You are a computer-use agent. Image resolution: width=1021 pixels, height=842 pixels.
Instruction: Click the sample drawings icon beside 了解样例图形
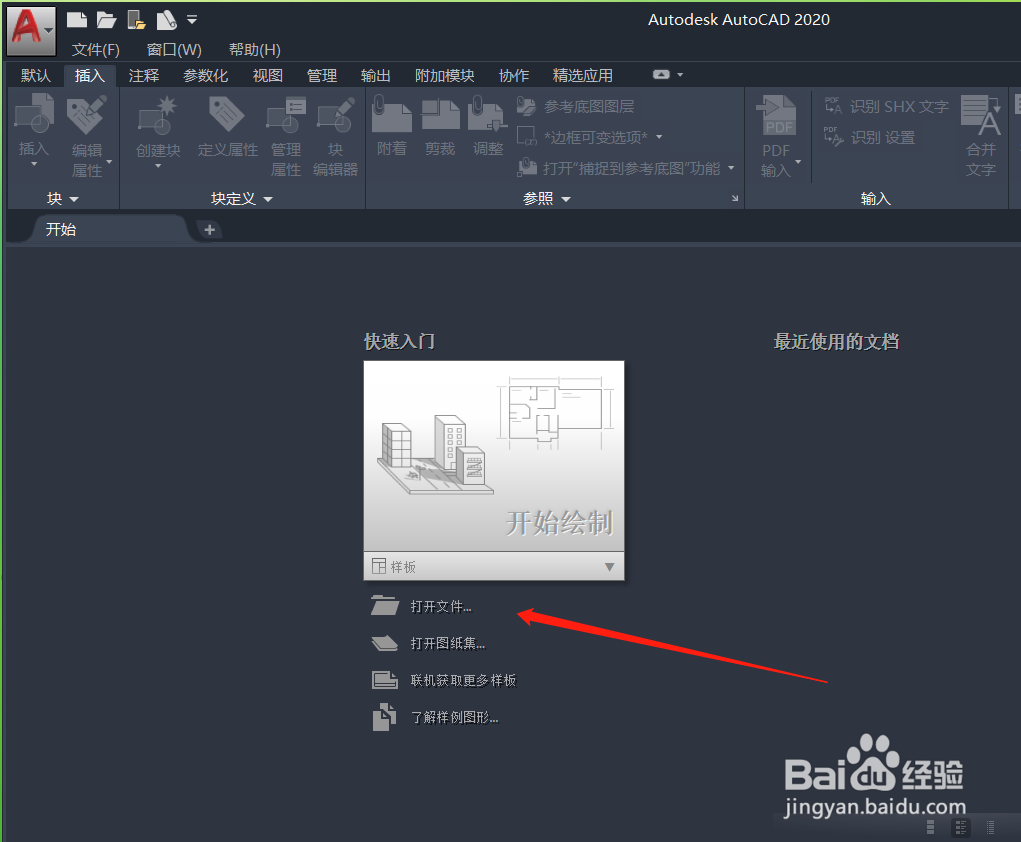(x=384, y=717)
